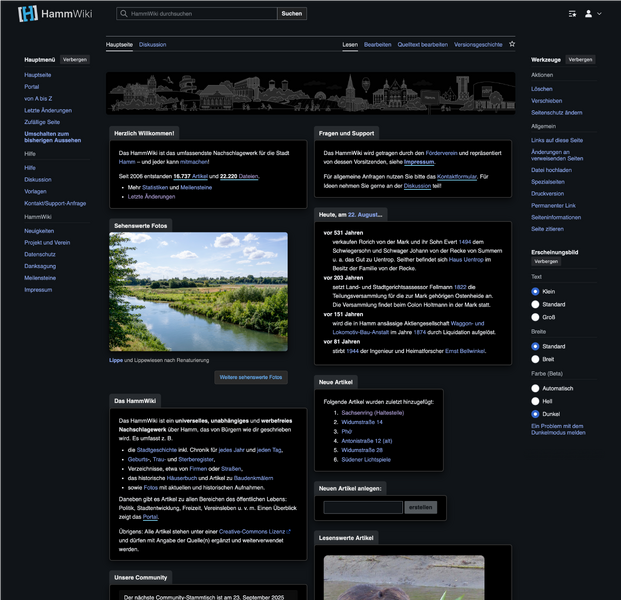Click the HammWiki logo icon
621x600 pixels.
coord(28,14)
